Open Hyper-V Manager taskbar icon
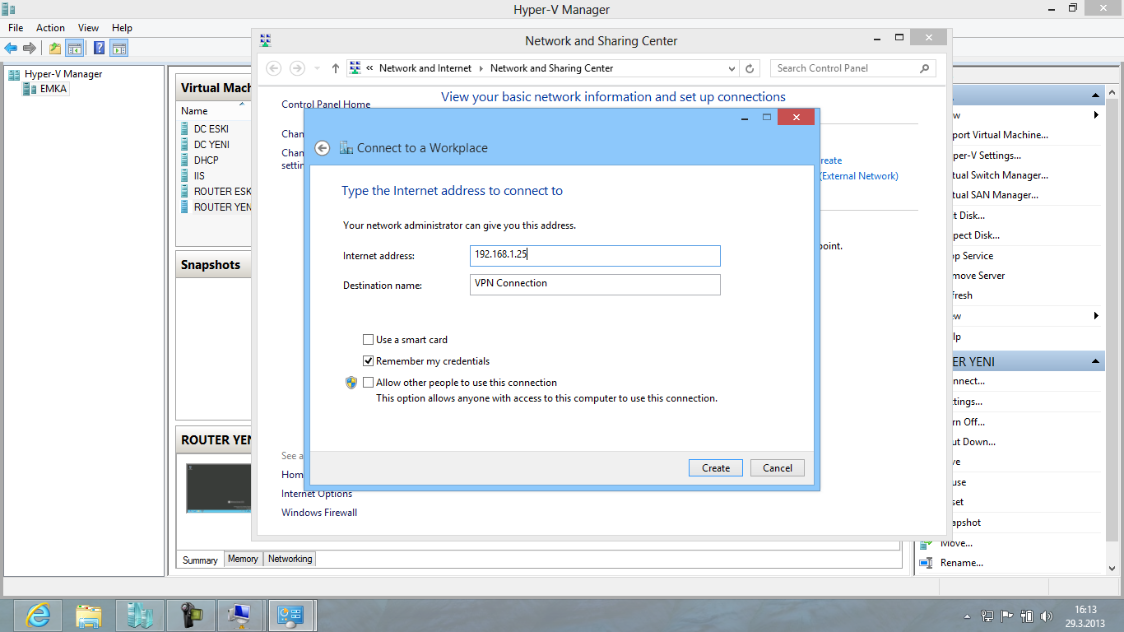Image resolution: width=1124 pixels, height=632 pixels. [x=140, y=615]
